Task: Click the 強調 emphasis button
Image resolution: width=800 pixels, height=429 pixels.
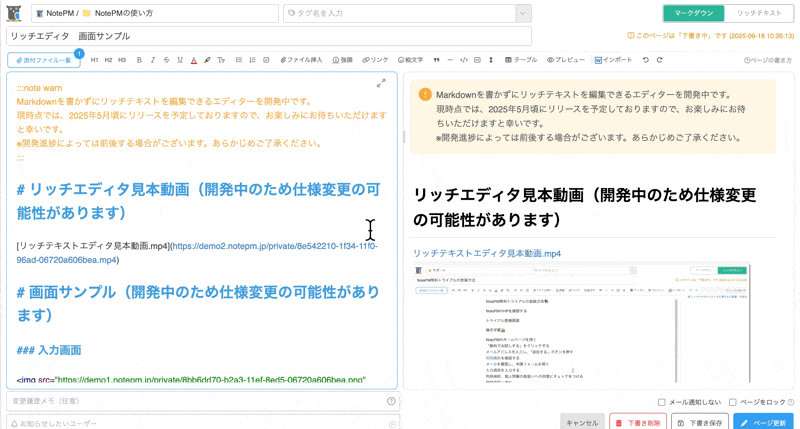Action: (x=342, y=60)
